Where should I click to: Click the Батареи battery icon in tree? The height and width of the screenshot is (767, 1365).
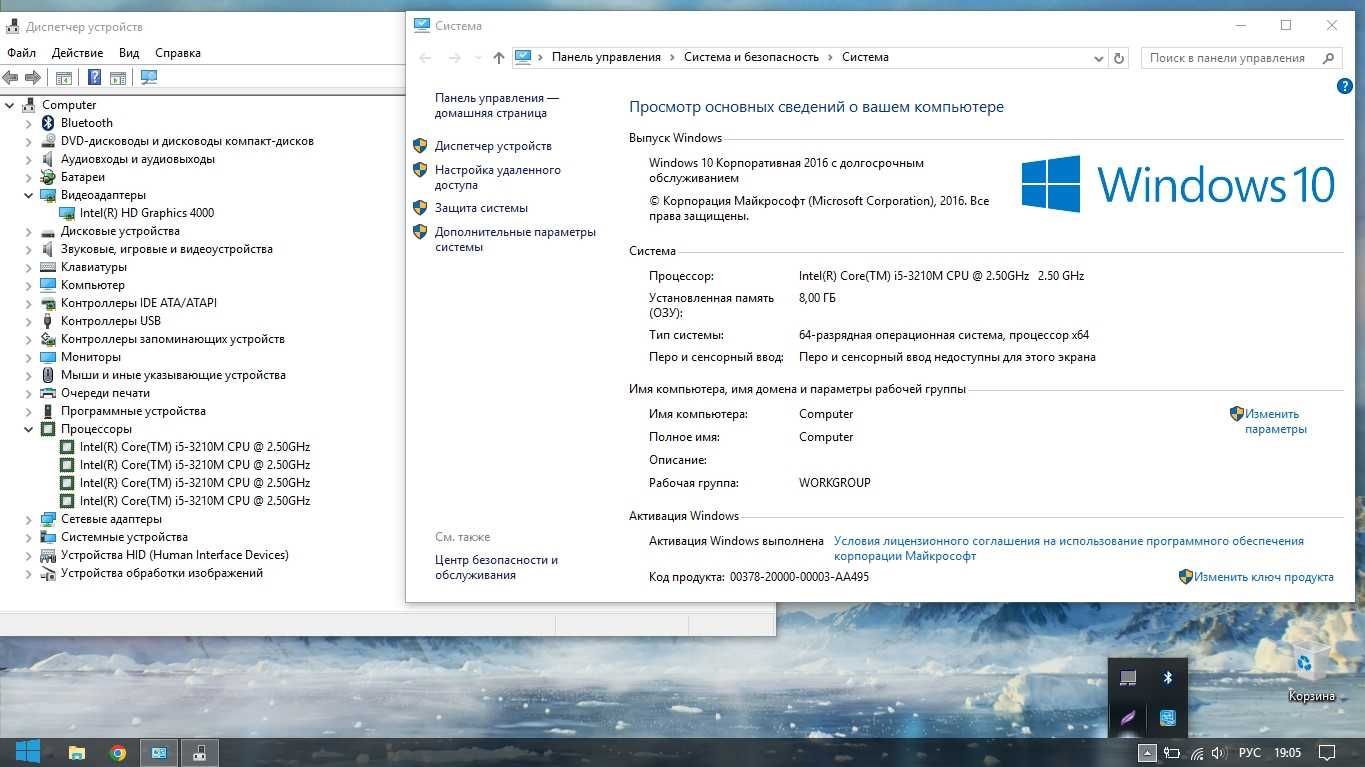[x=48, y=177]
